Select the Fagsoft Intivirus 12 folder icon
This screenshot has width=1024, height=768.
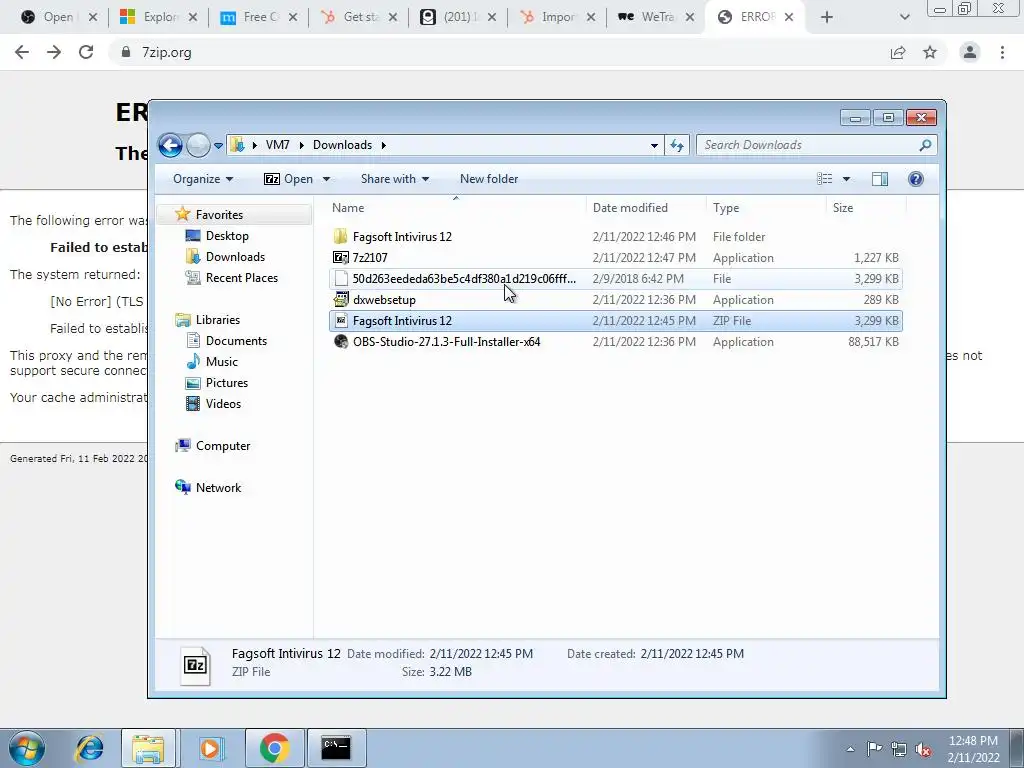tap(340, 236)
